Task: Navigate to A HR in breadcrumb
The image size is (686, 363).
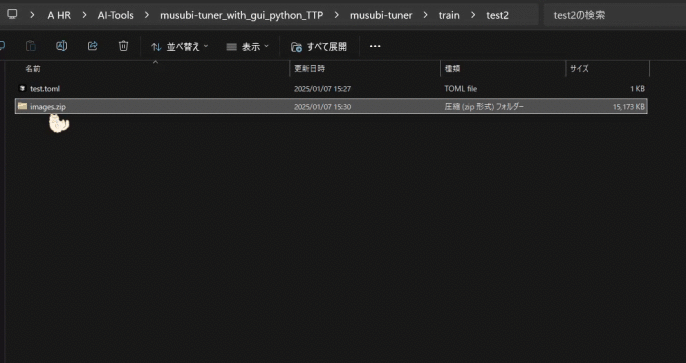Action: tap(59, 15)
